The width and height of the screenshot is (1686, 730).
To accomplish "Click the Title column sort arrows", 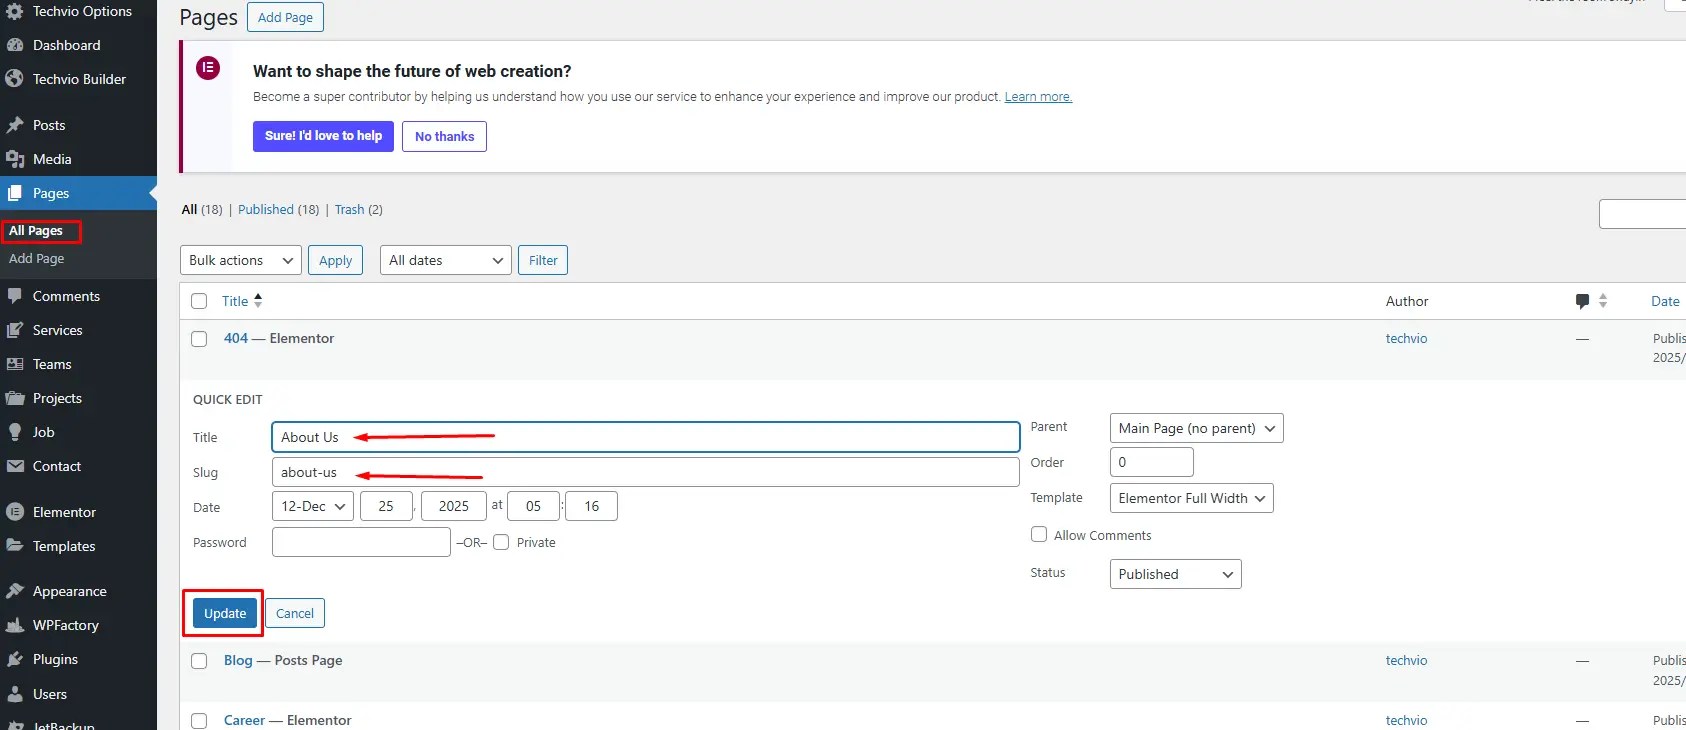I will pyautogui.click(x=258, y=300).
